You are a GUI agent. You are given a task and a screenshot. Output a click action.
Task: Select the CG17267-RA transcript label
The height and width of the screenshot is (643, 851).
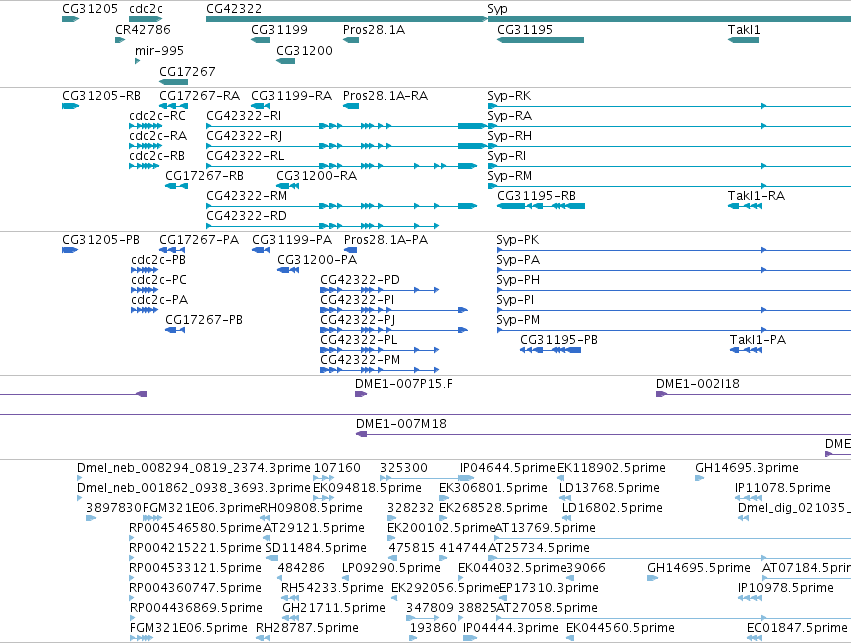point(199,96)
